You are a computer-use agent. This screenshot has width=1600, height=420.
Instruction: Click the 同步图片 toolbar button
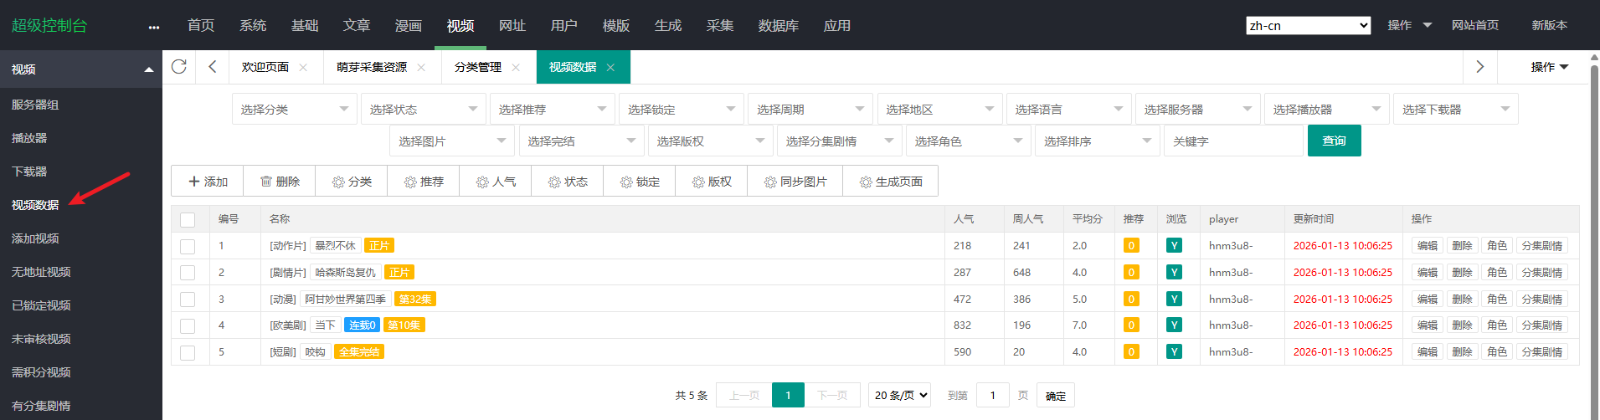pyautogui.click(x=795, y=182)
